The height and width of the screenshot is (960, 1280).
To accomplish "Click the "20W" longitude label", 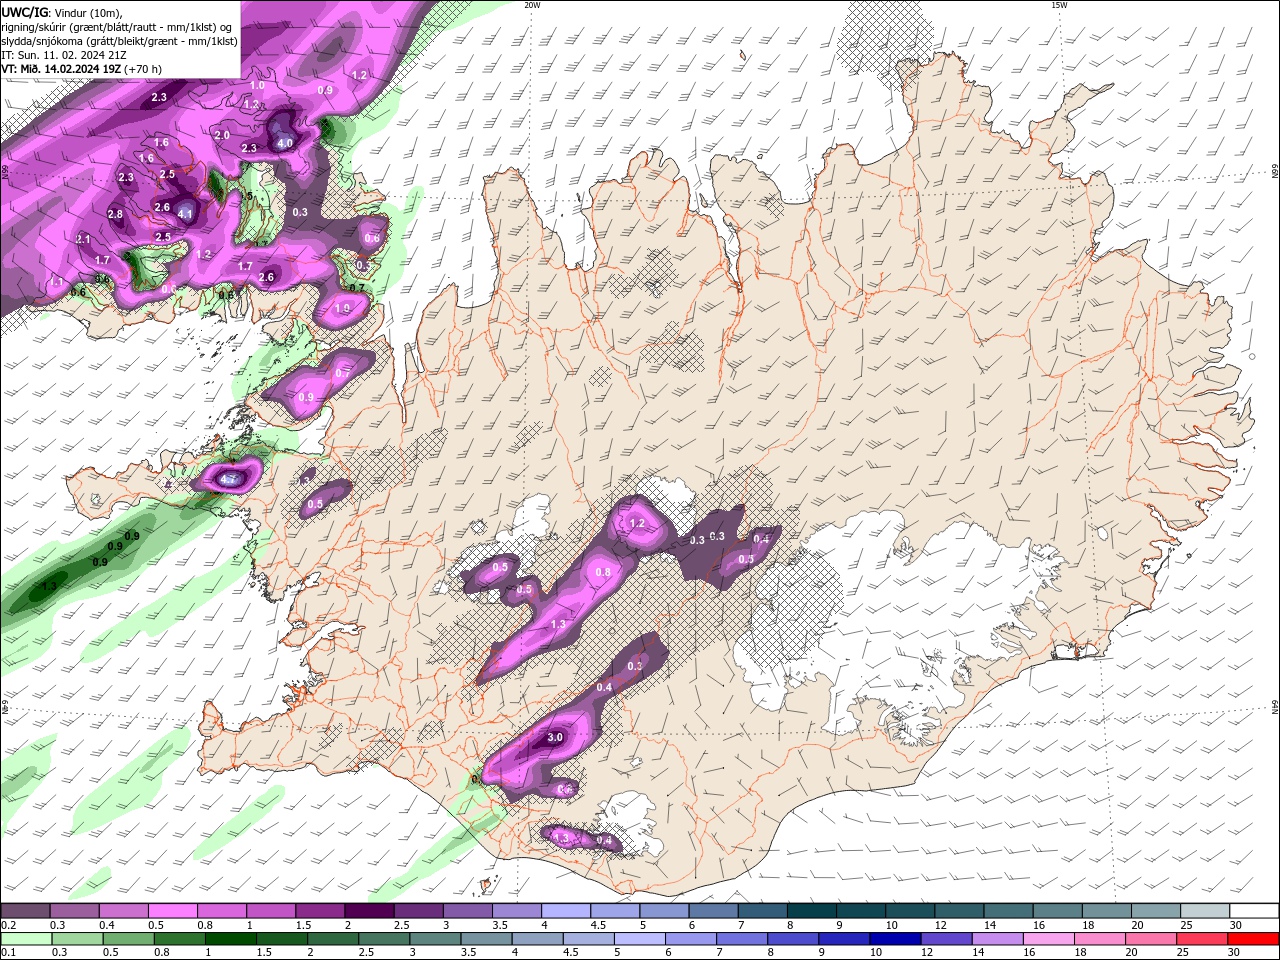I will tap(532, 5).
